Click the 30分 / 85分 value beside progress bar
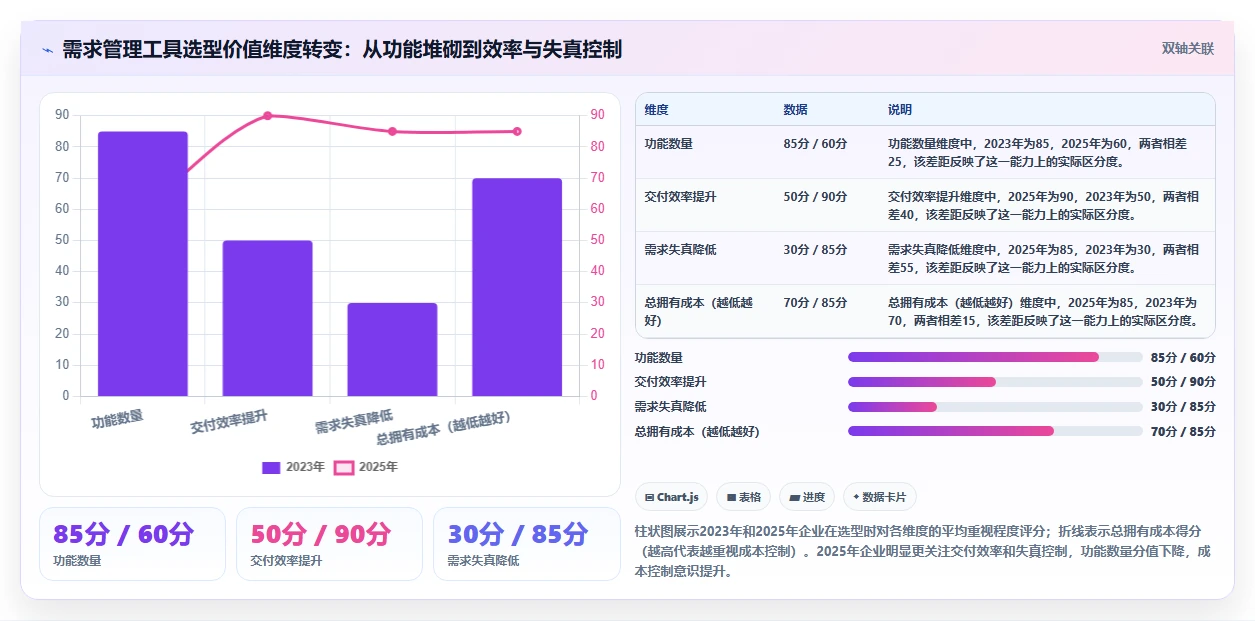The width and height of the screenshot is (1255, 621). point(1183,407)
